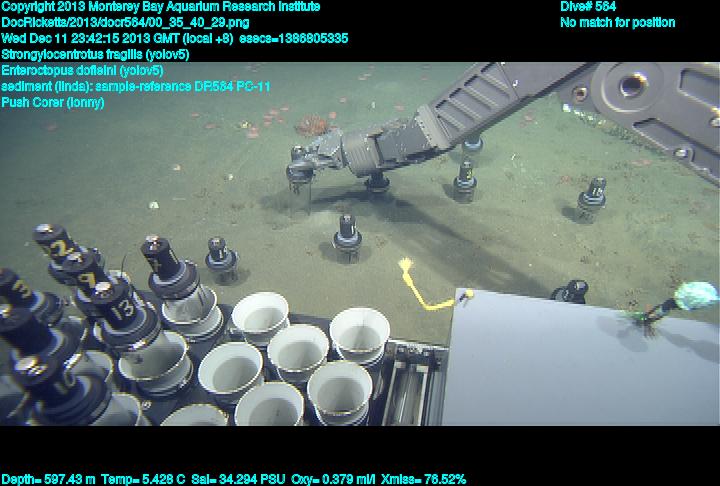This screenshot has height=486, width=720.
Task: Click the 'No match for position' message
Action: [618, 23]
